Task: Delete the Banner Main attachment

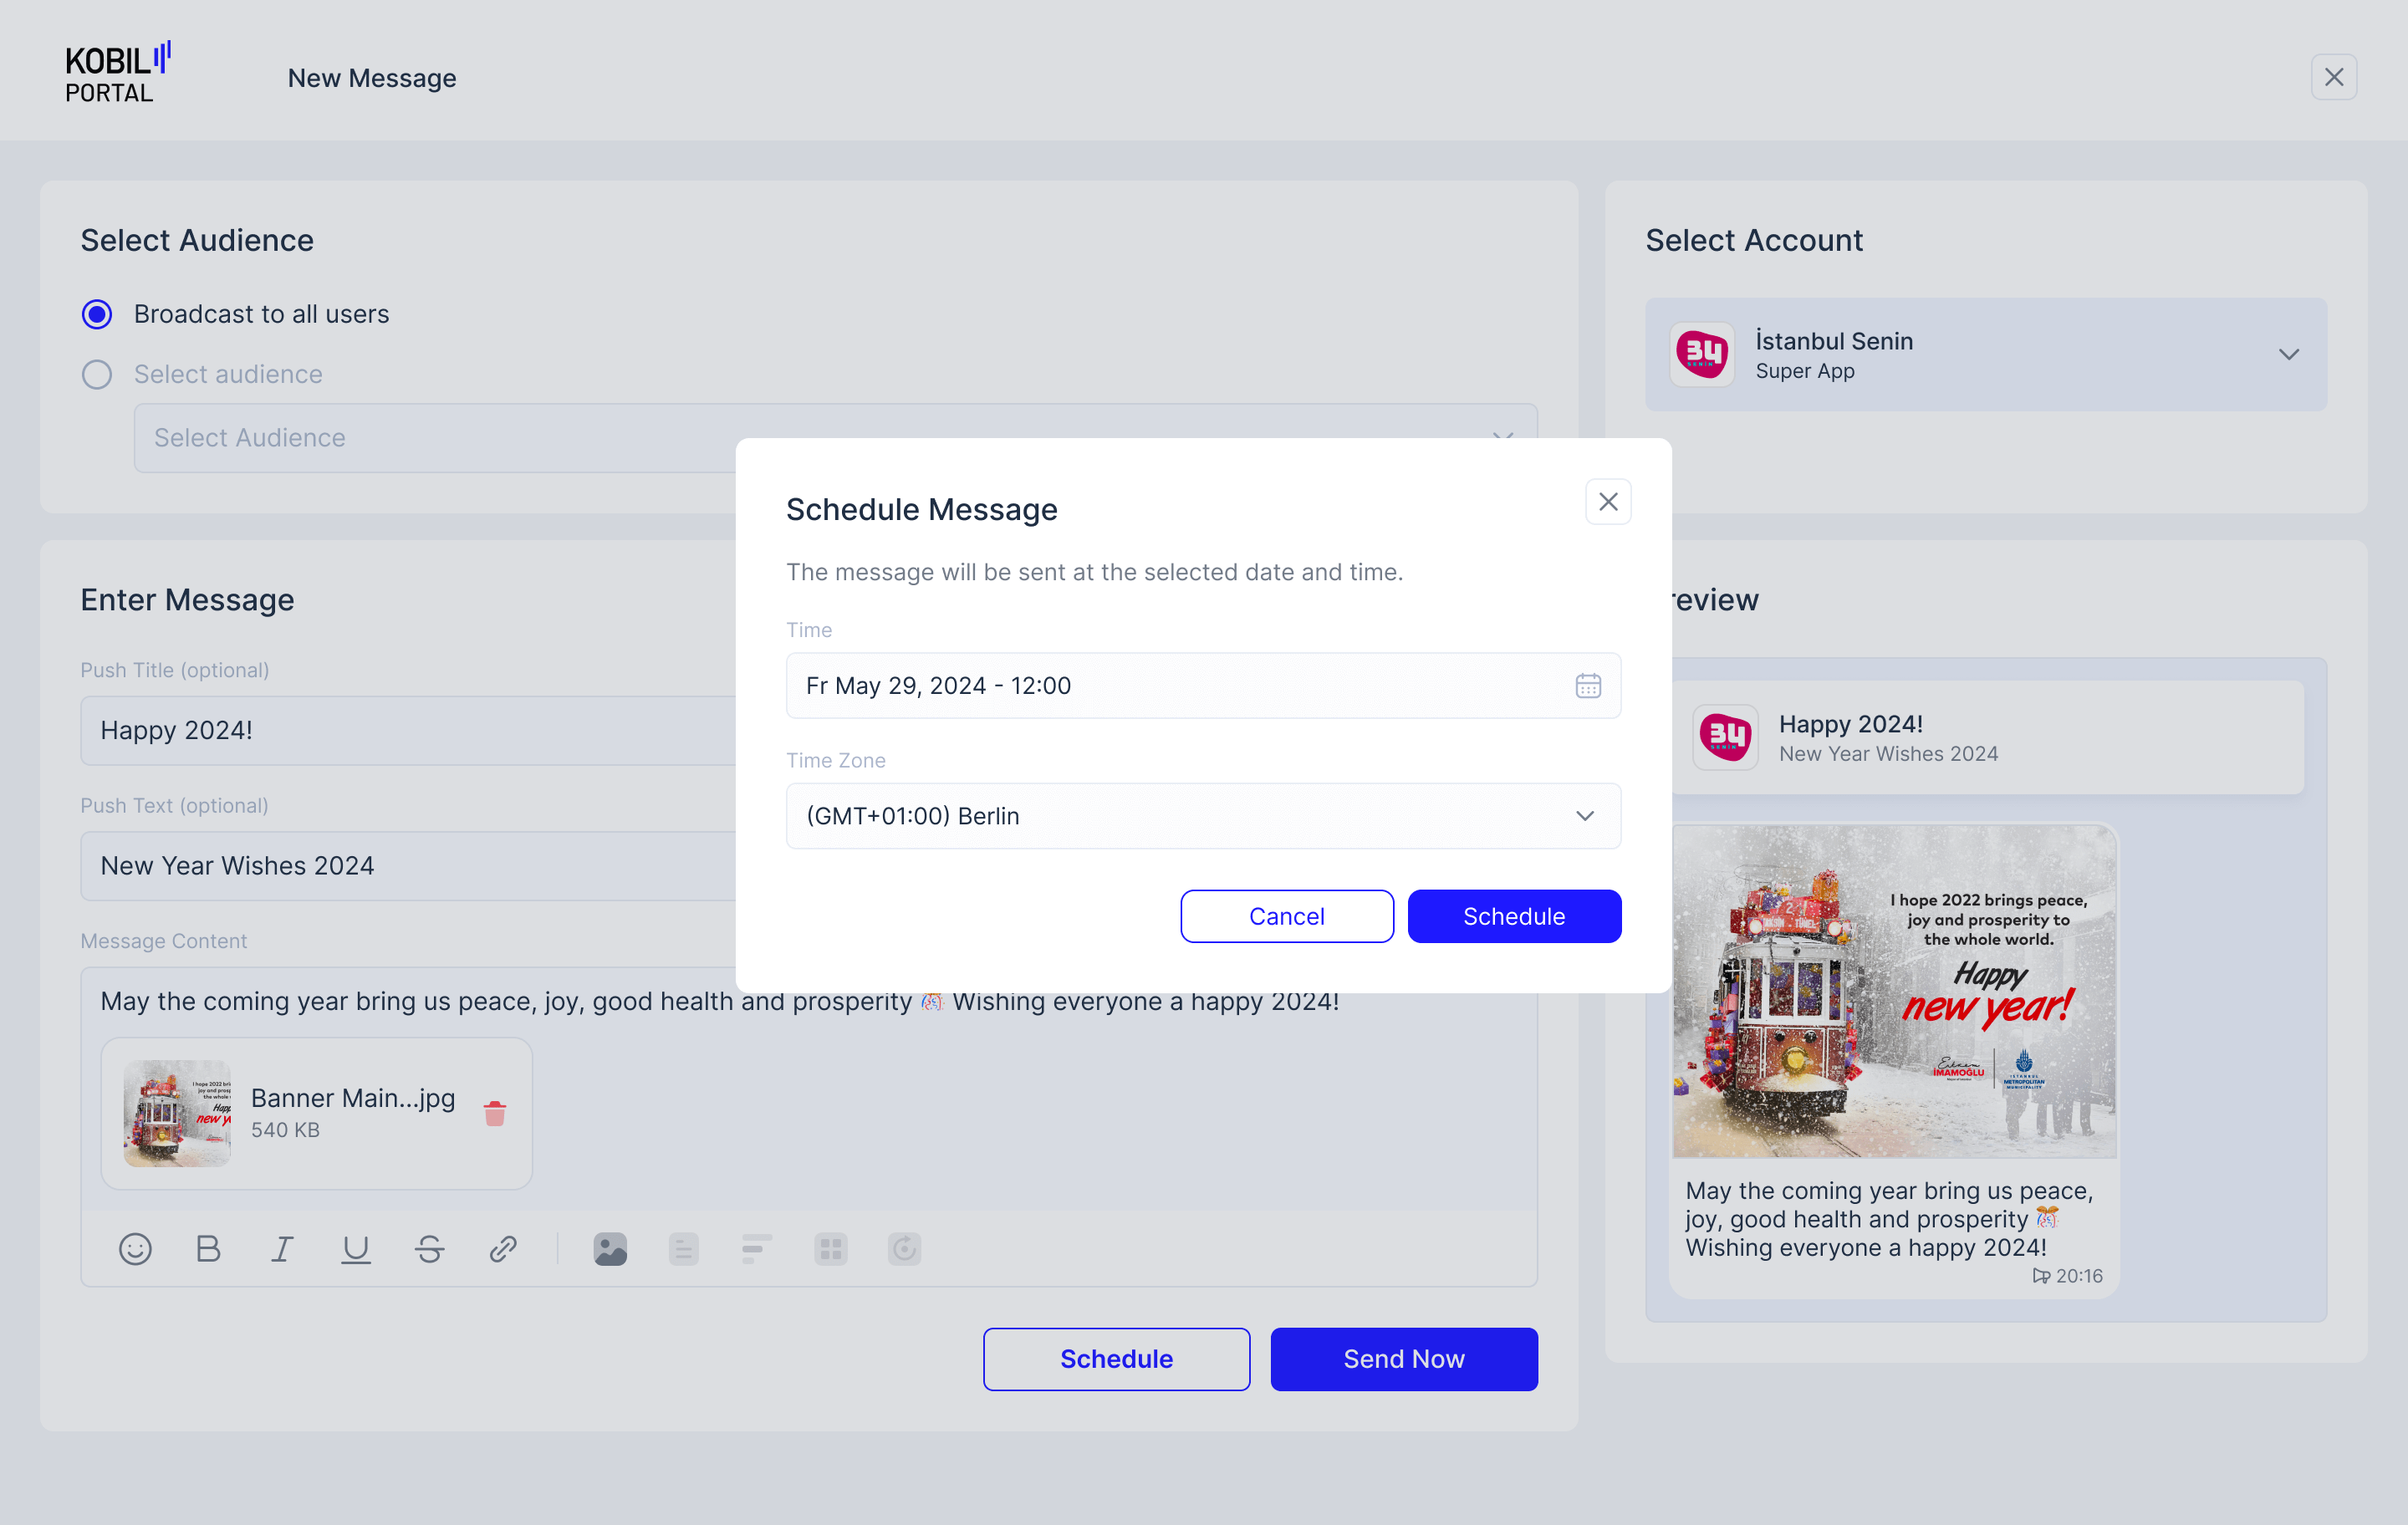Action: [x=495, y=1112]
